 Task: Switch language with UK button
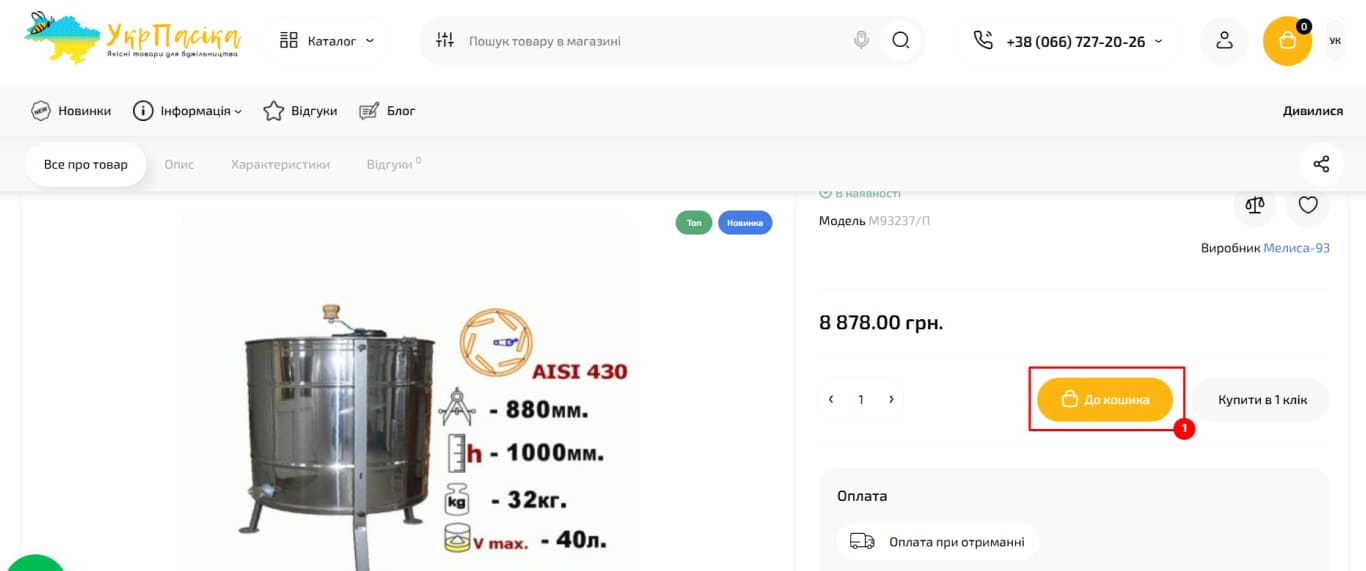1335,41
